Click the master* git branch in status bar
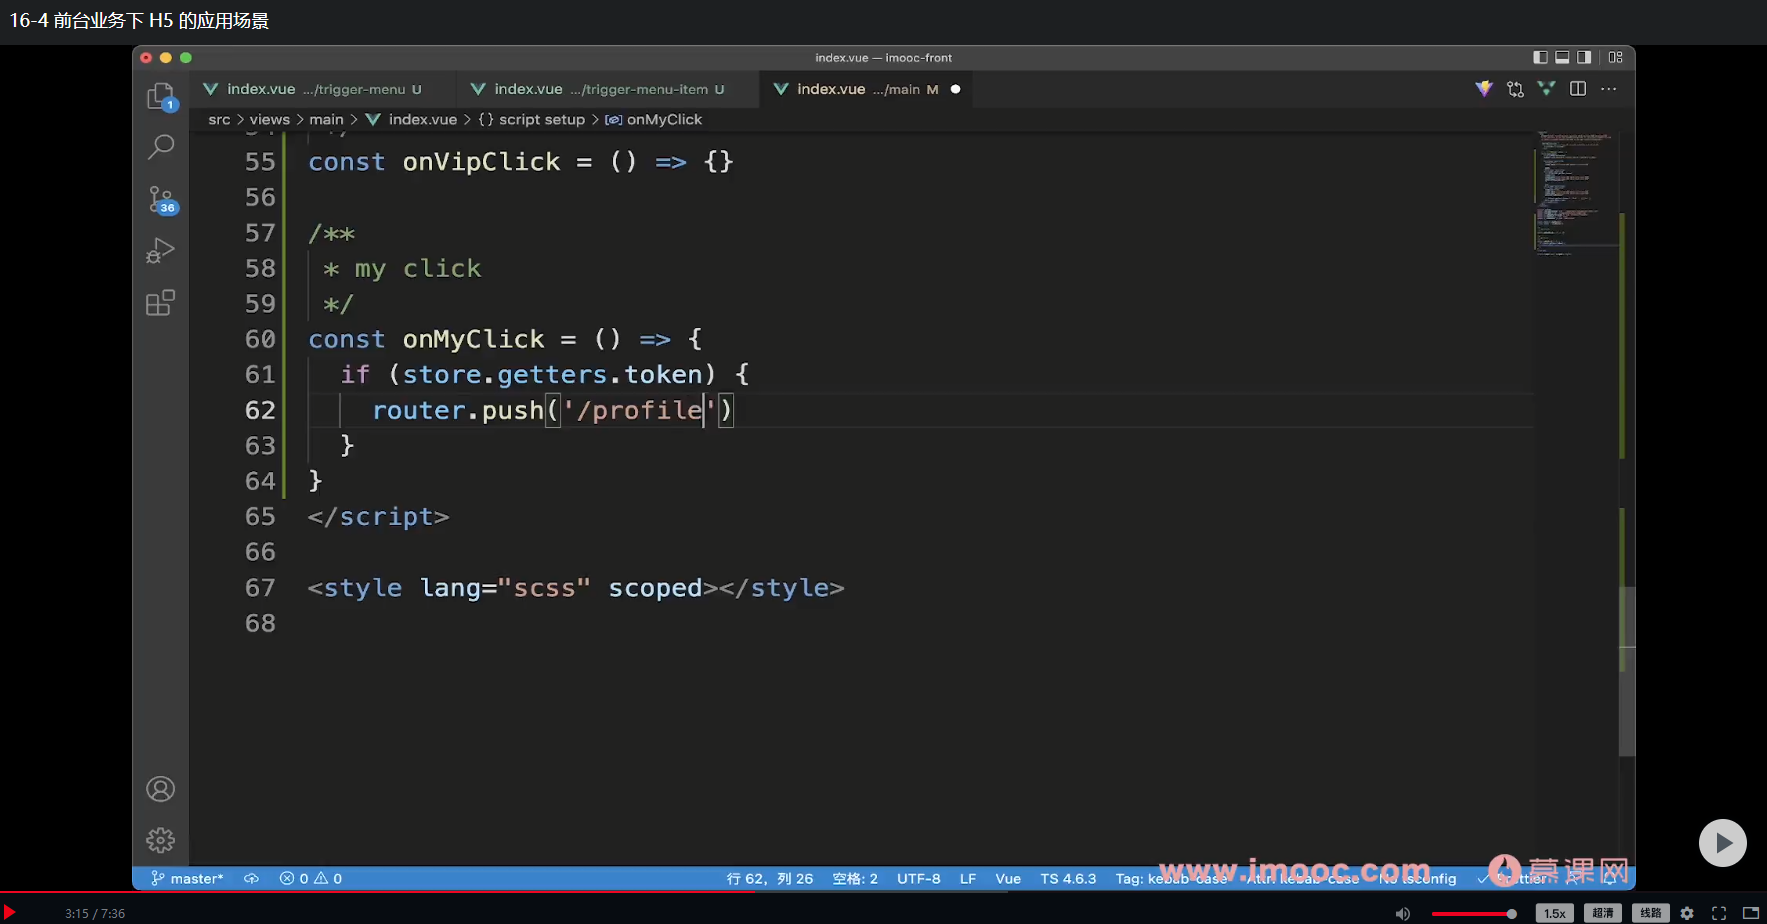 pos(188,878)
